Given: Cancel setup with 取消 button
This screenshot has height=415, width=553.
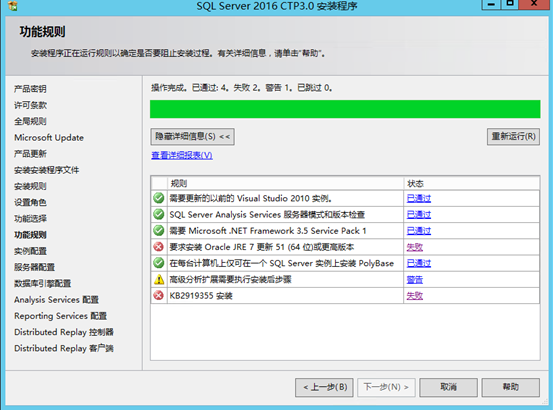Looking at the screenshot, I should (448, 387).
